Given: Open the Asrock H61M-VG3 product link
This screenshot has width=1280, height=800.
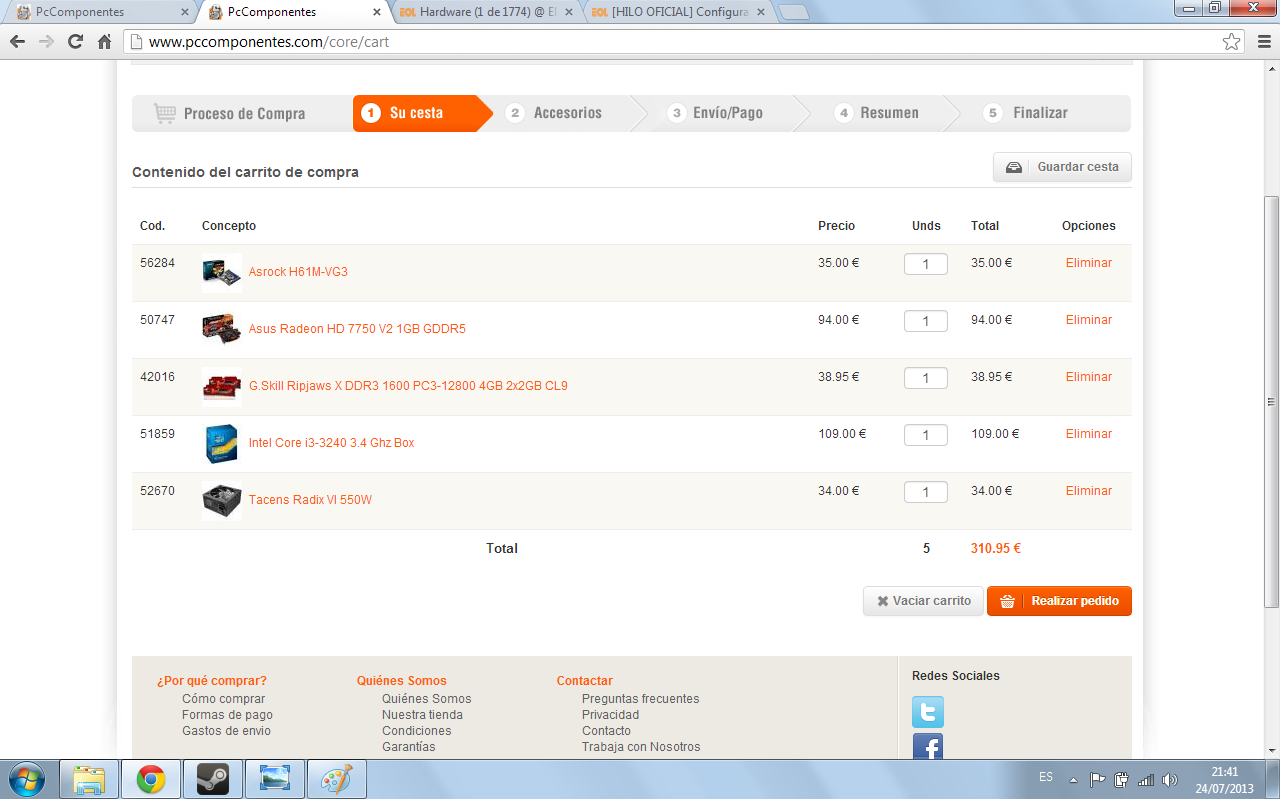Looking at the screenshot, I should pos(298,272).
